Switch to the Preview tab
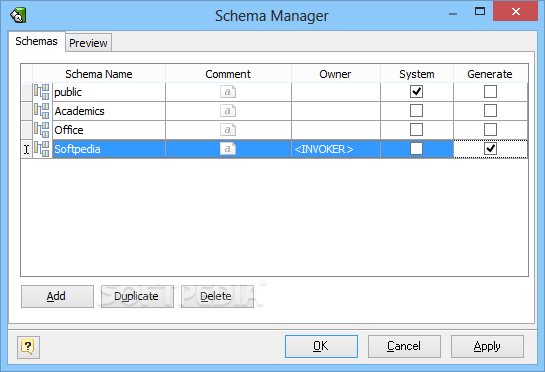This screenshot has height=372, width=545. (x=88, y=43)
